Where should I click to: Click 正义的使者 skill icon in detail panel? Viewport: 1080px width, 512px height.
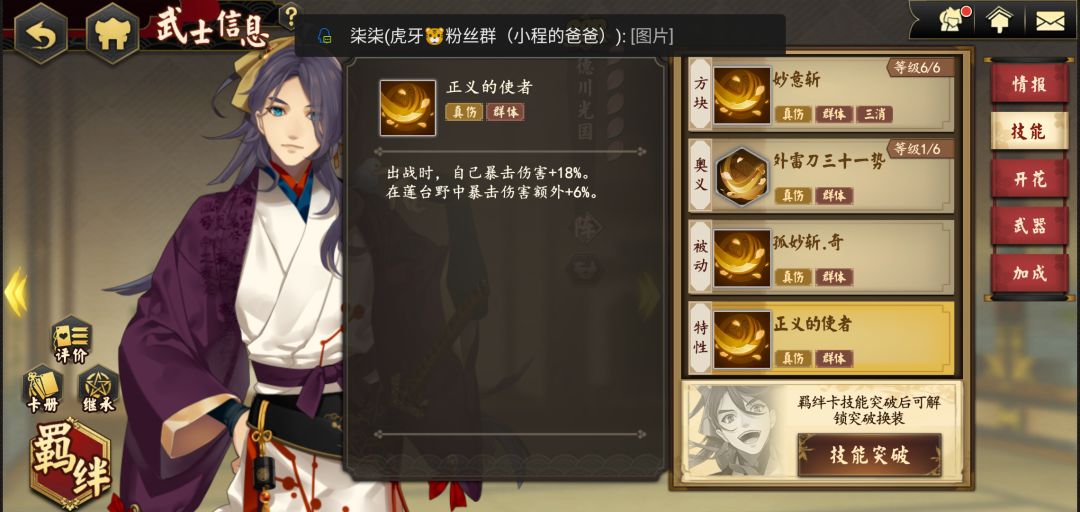[x=408, y=107]
